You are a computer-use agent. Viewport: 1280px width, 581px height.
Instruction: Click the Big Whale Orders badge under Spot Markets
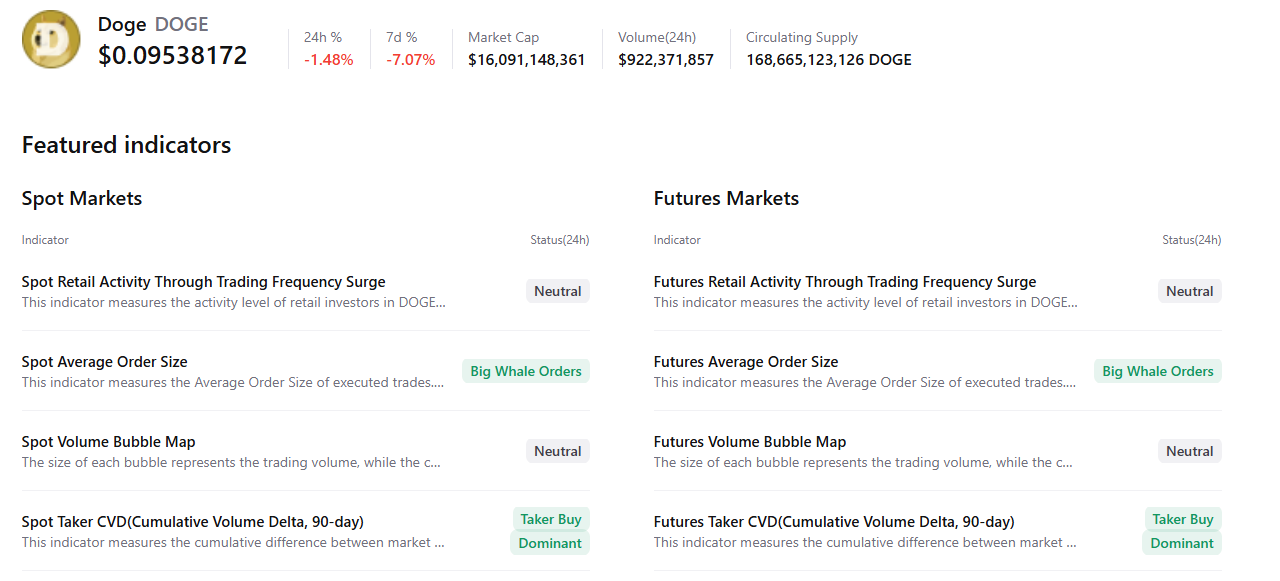(525, 370)
